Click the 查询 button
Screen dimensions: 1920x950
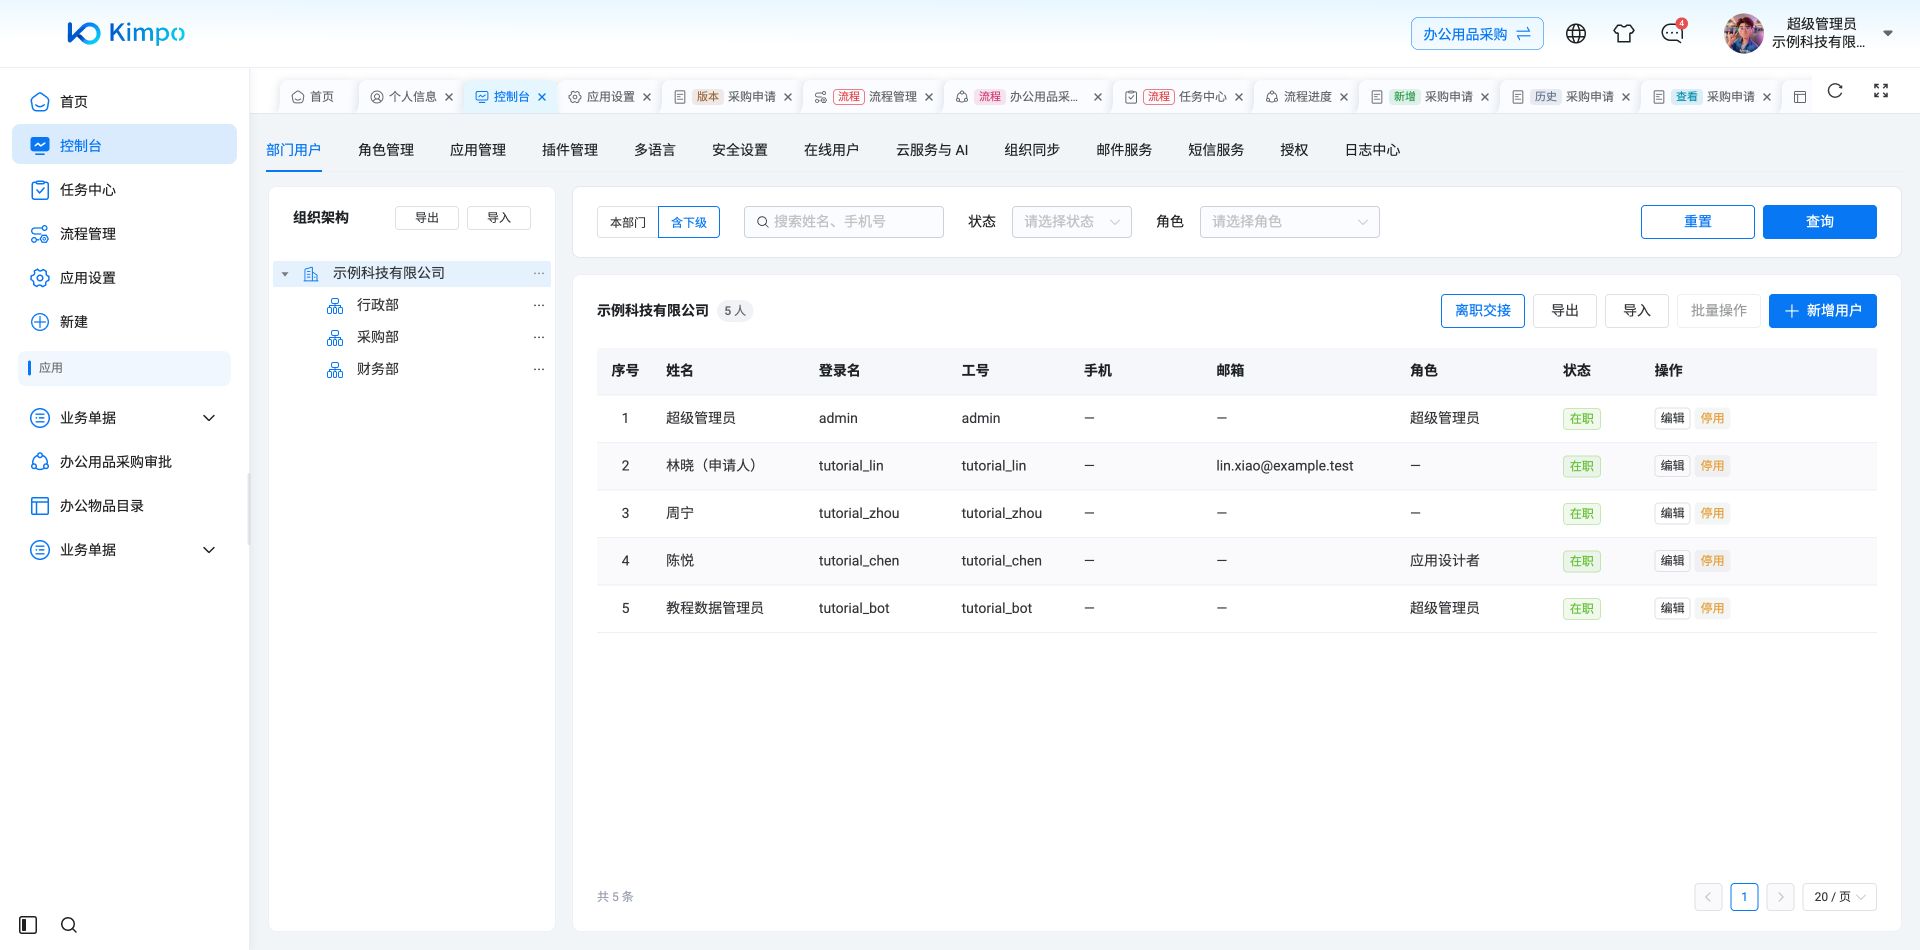tap(1819, 222)
